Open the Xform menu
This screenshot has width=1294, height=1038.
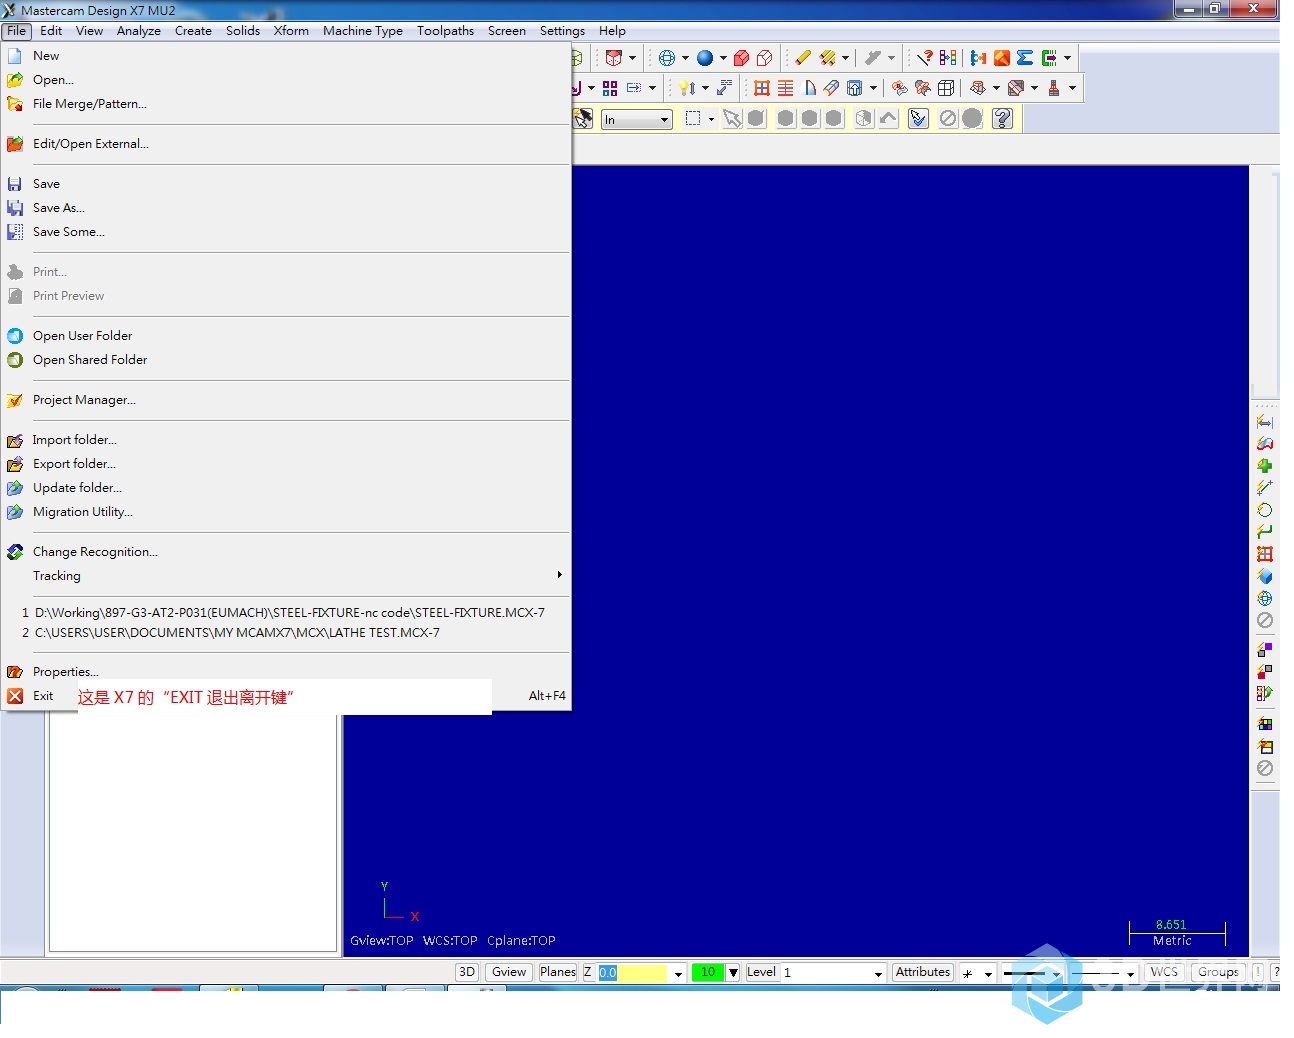click(291, 31)
